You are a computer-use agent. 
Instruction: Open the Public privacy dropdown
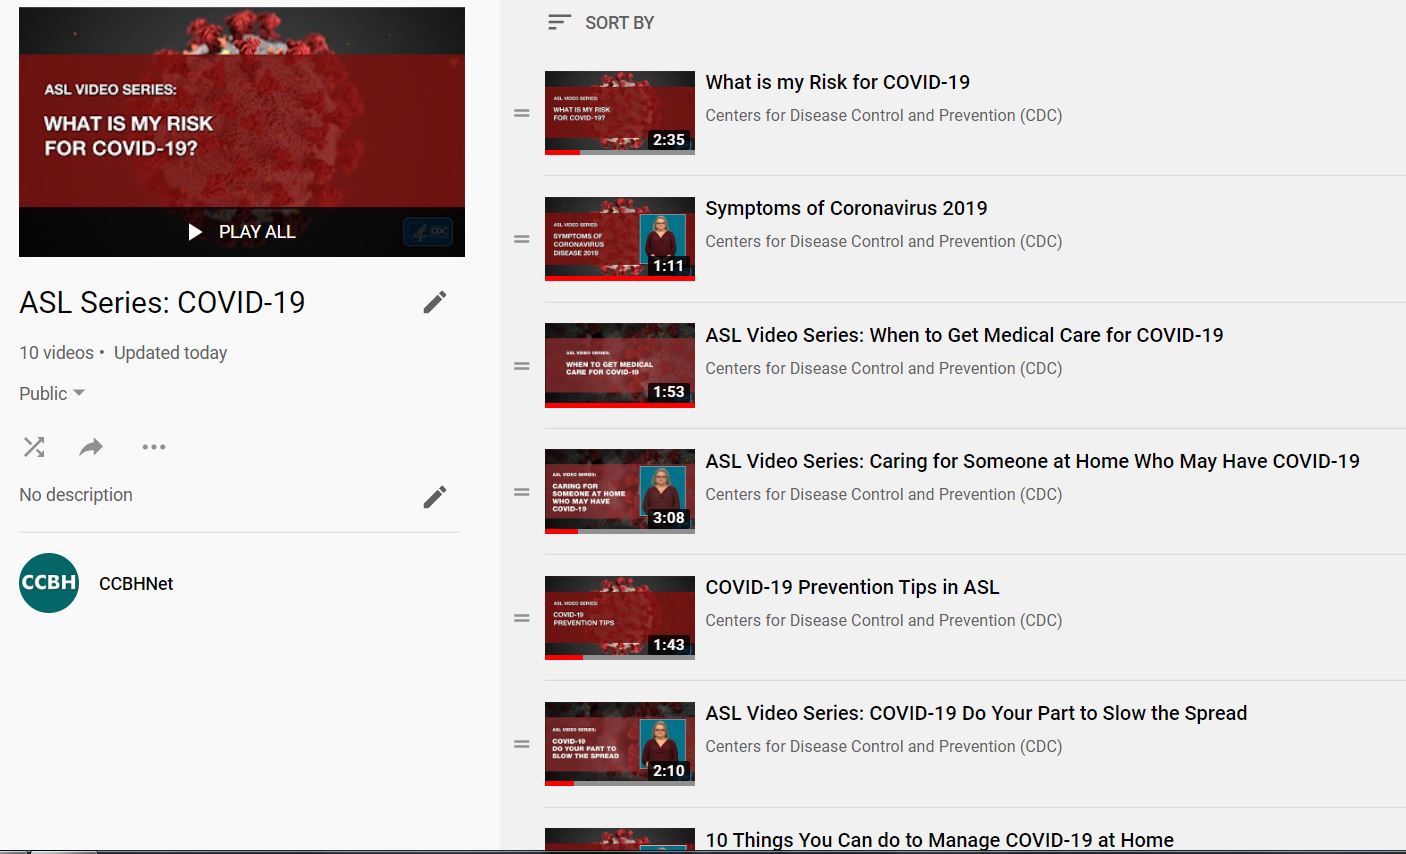click(x=52, y=394)
